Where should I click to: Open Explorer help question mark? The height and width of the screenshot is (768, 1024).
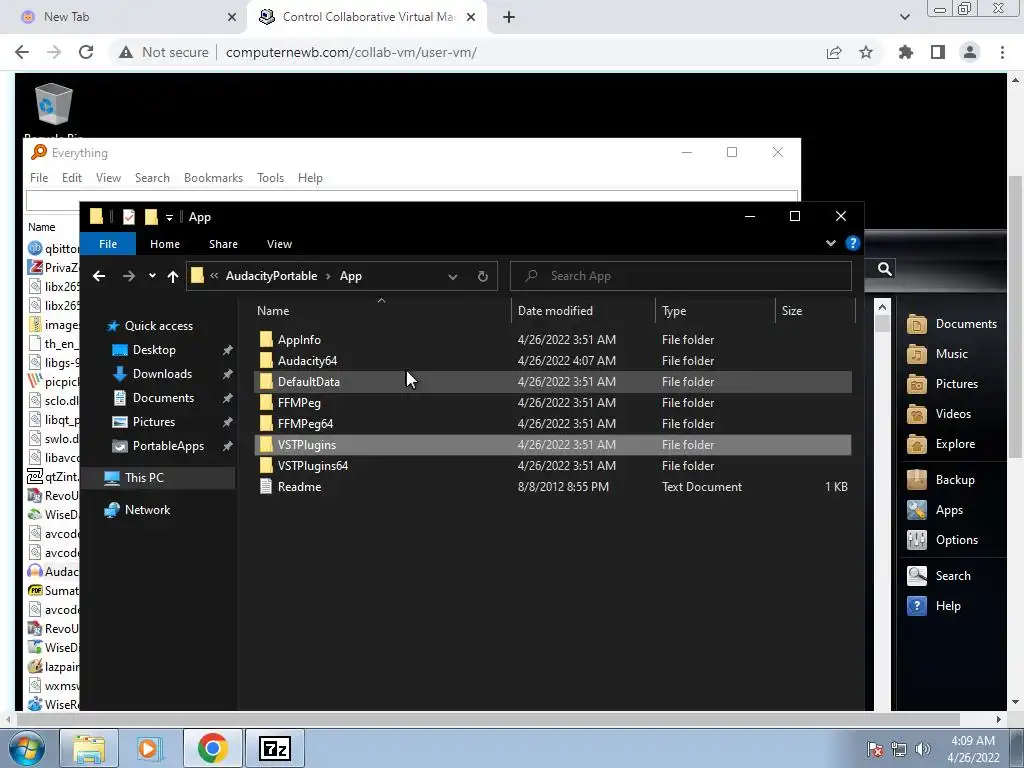click(852, 244)
